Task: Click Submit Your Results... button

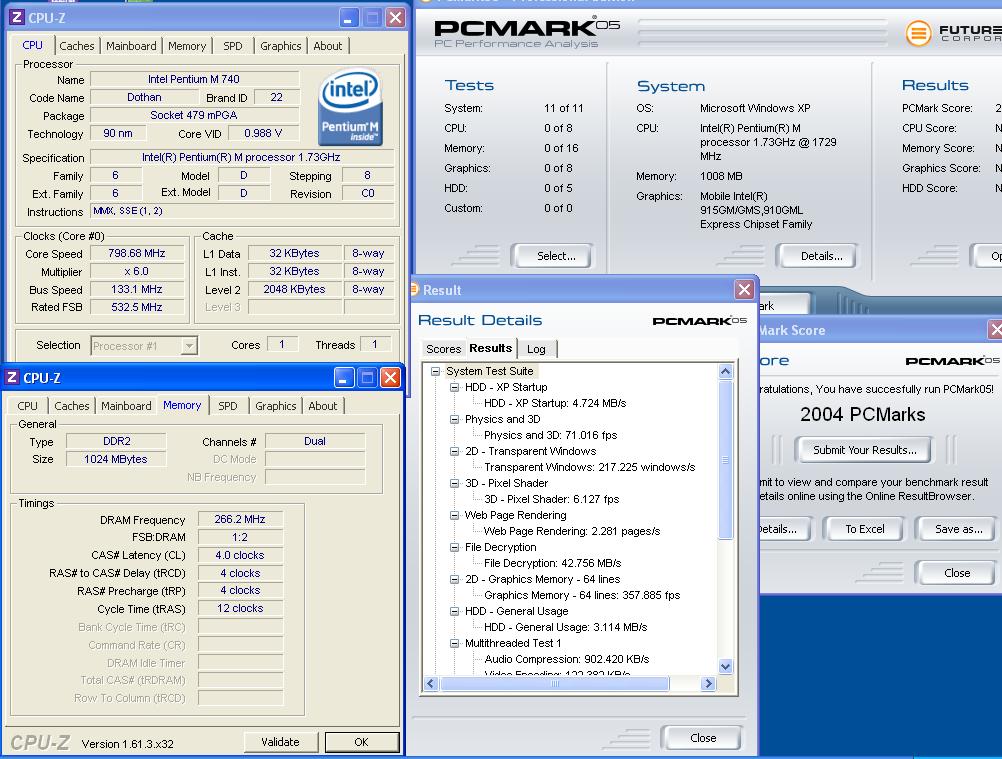Action: click(865, 450)
